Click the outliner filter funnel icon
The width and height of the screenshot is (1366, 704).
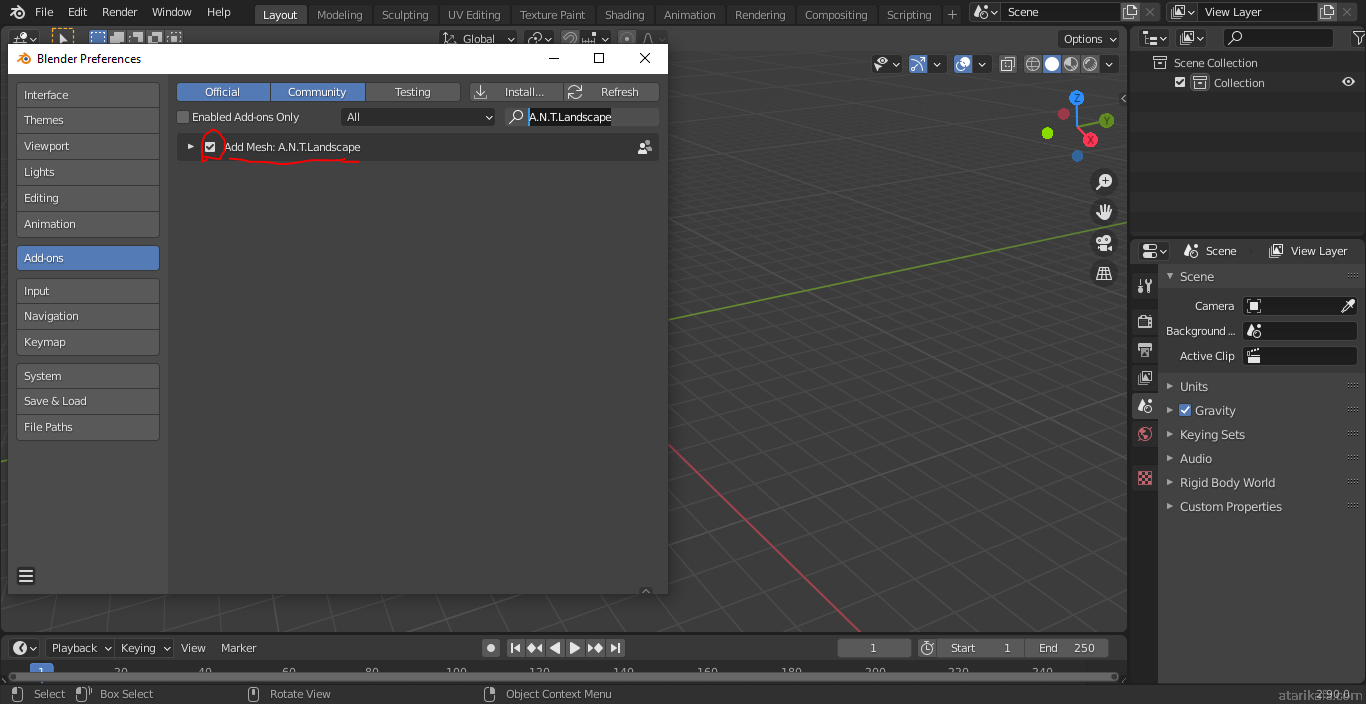1358,38
